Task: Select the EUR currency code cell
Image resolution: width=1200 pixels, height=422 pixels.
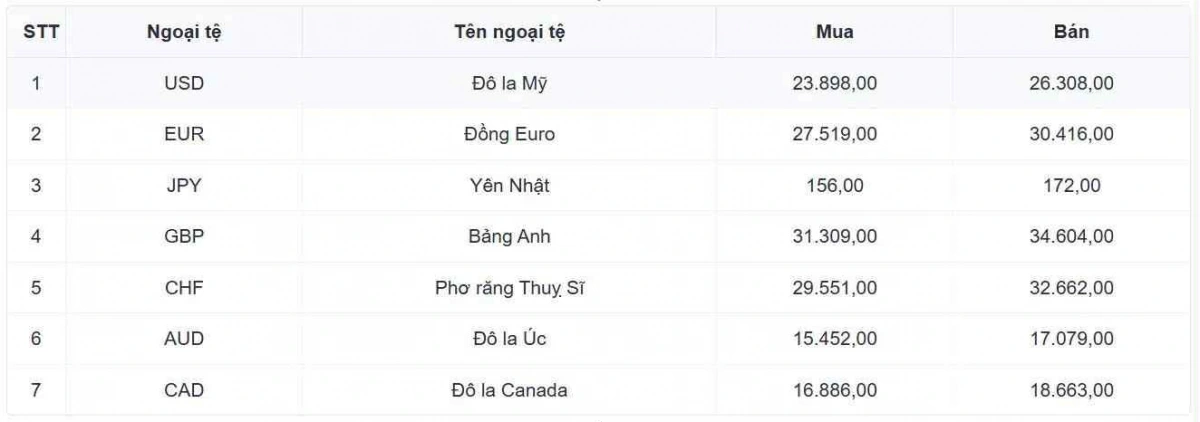Action: [184, 135]
